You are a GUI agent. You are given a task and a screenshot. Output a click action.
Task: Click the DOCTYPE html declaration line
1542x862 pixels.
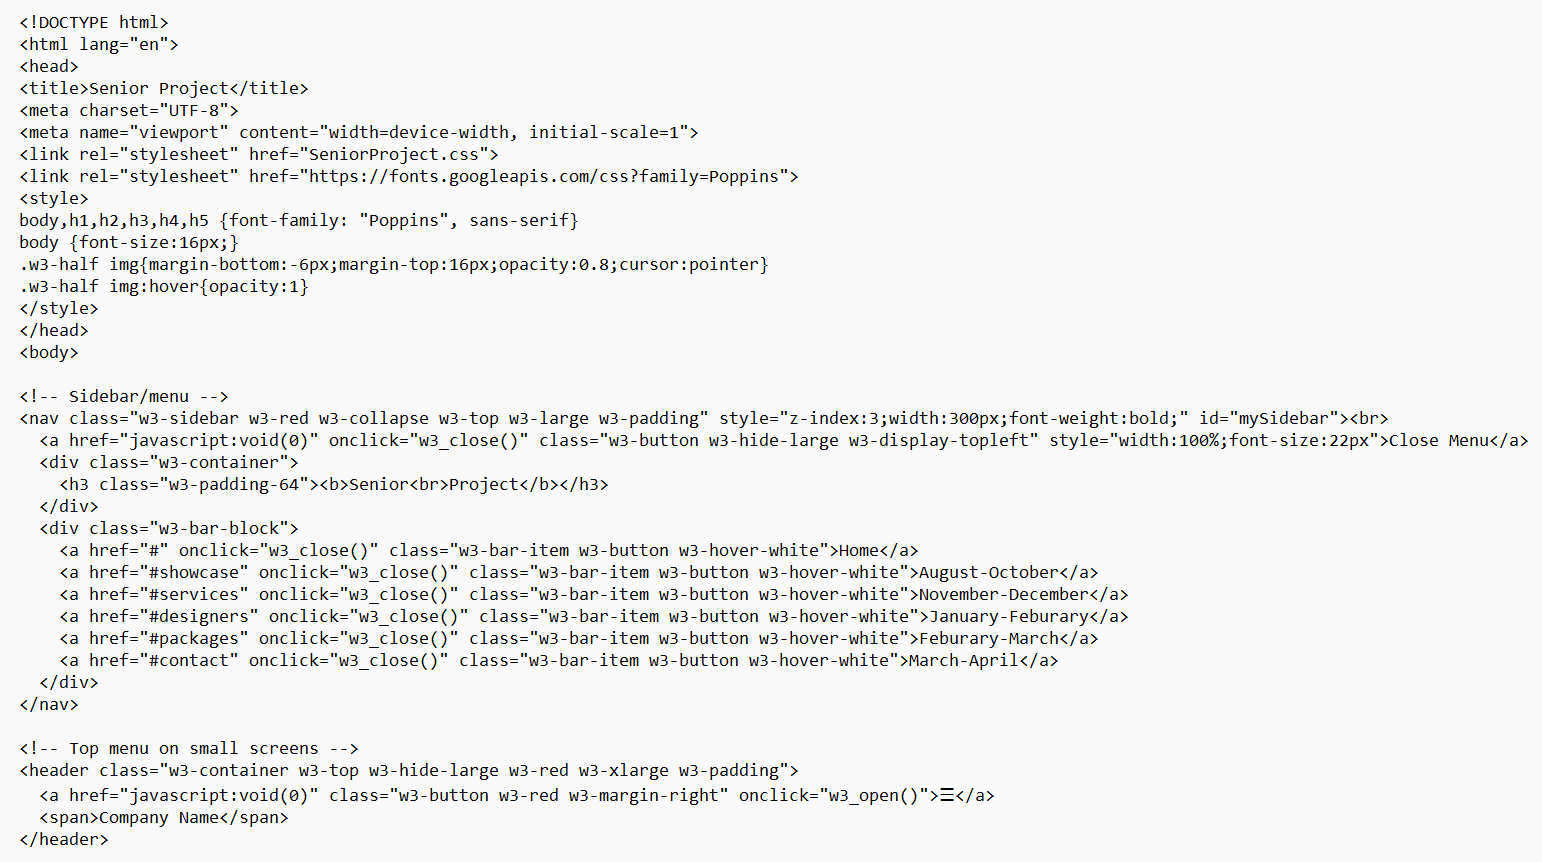(94, 22)
